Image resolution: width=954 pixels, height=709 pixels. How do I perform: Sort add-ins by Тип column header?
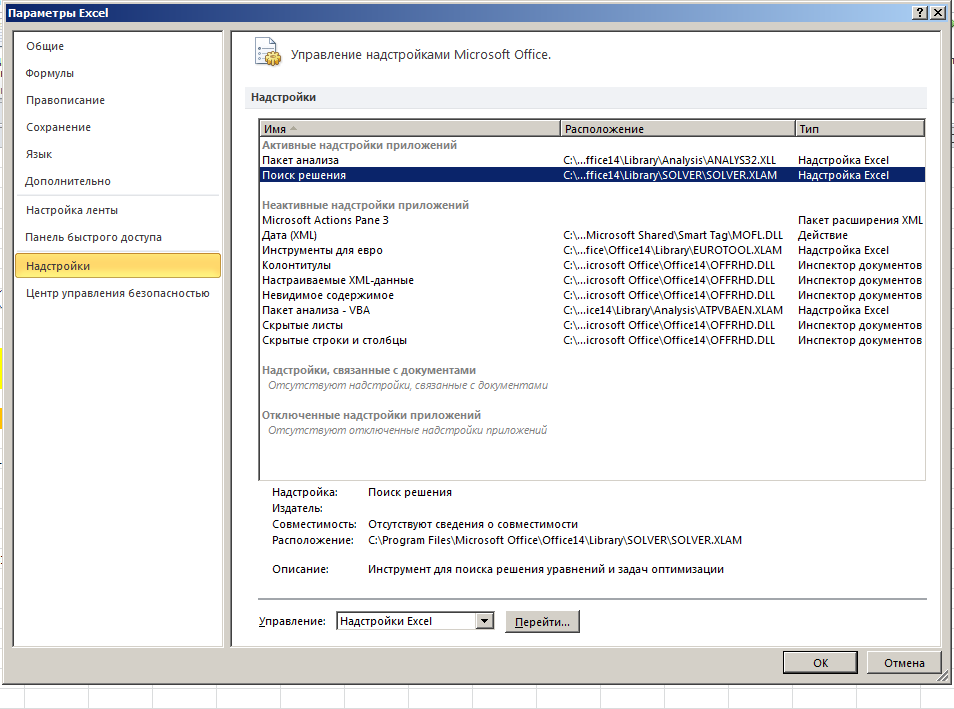[860, 128]
